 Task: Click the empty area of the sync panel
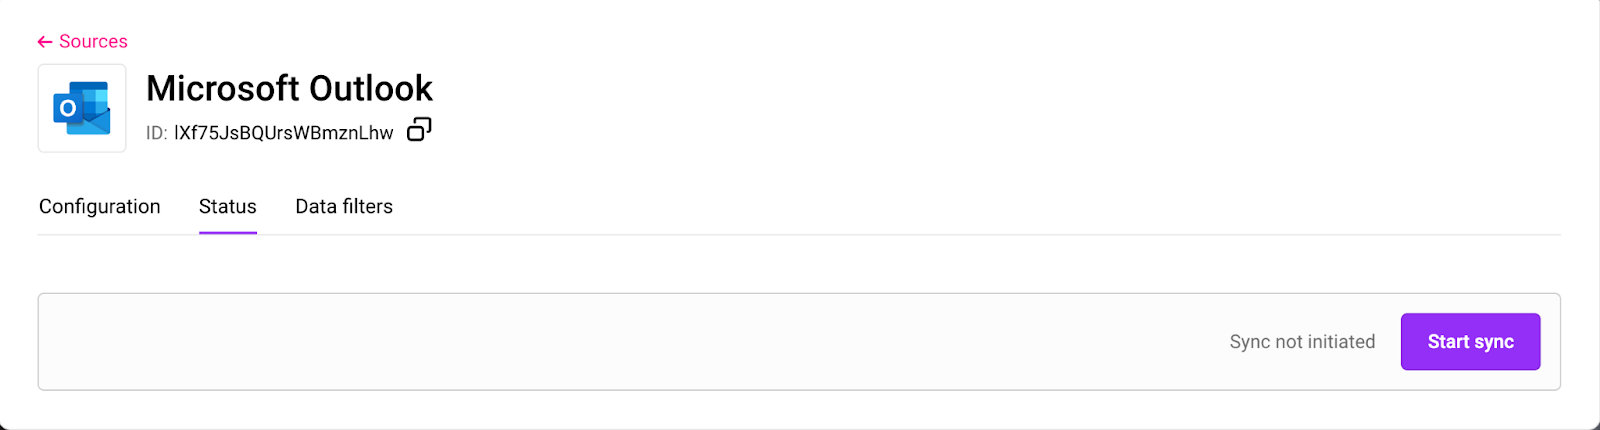point(600,342)
